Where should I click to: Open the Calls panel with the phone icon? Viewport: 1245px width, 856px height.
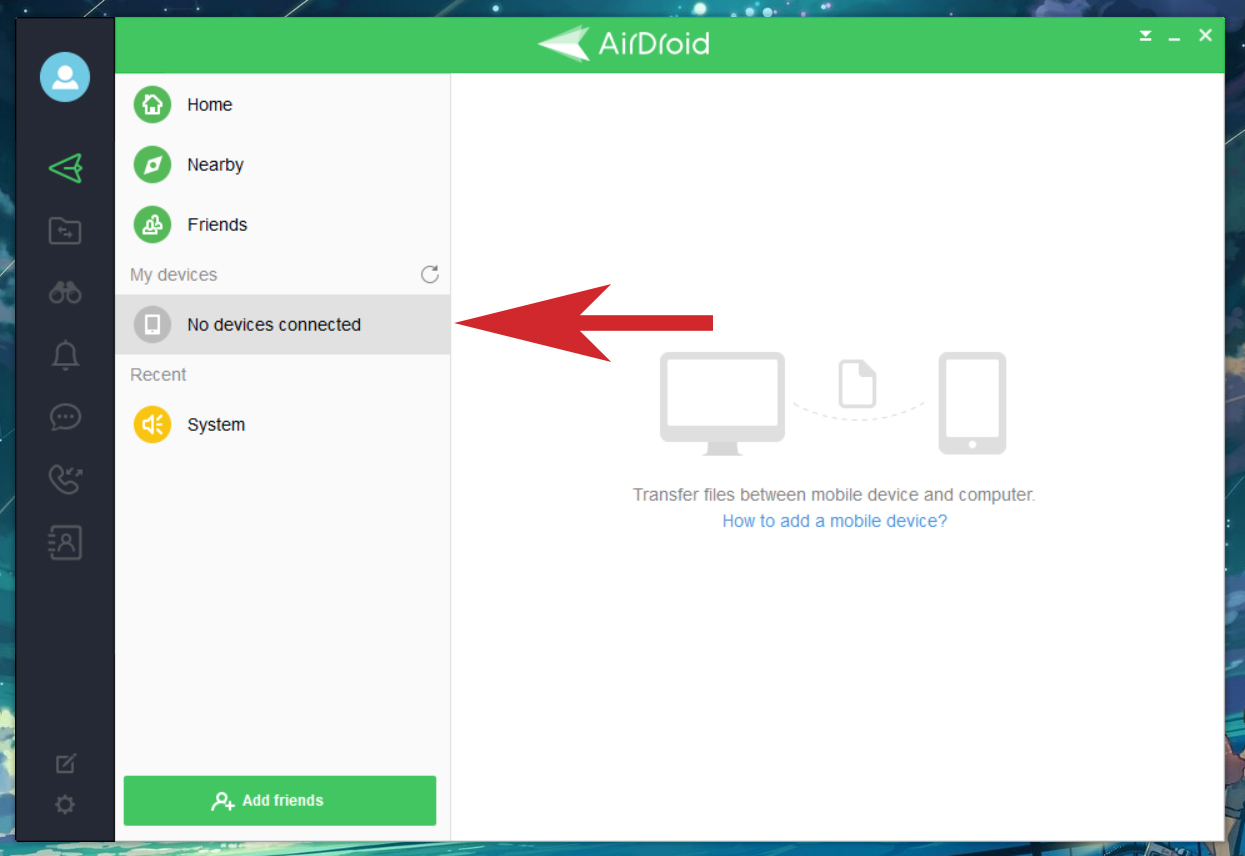64,479
